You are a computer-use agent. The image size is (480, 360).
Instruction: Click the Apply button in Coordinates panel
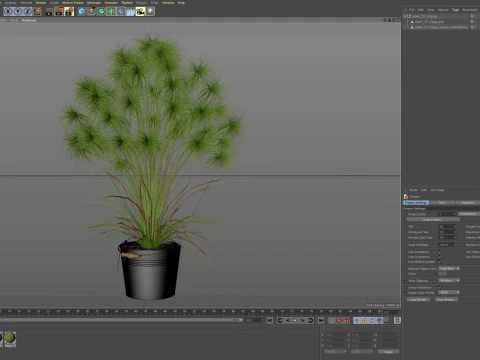tap(388, 352)
